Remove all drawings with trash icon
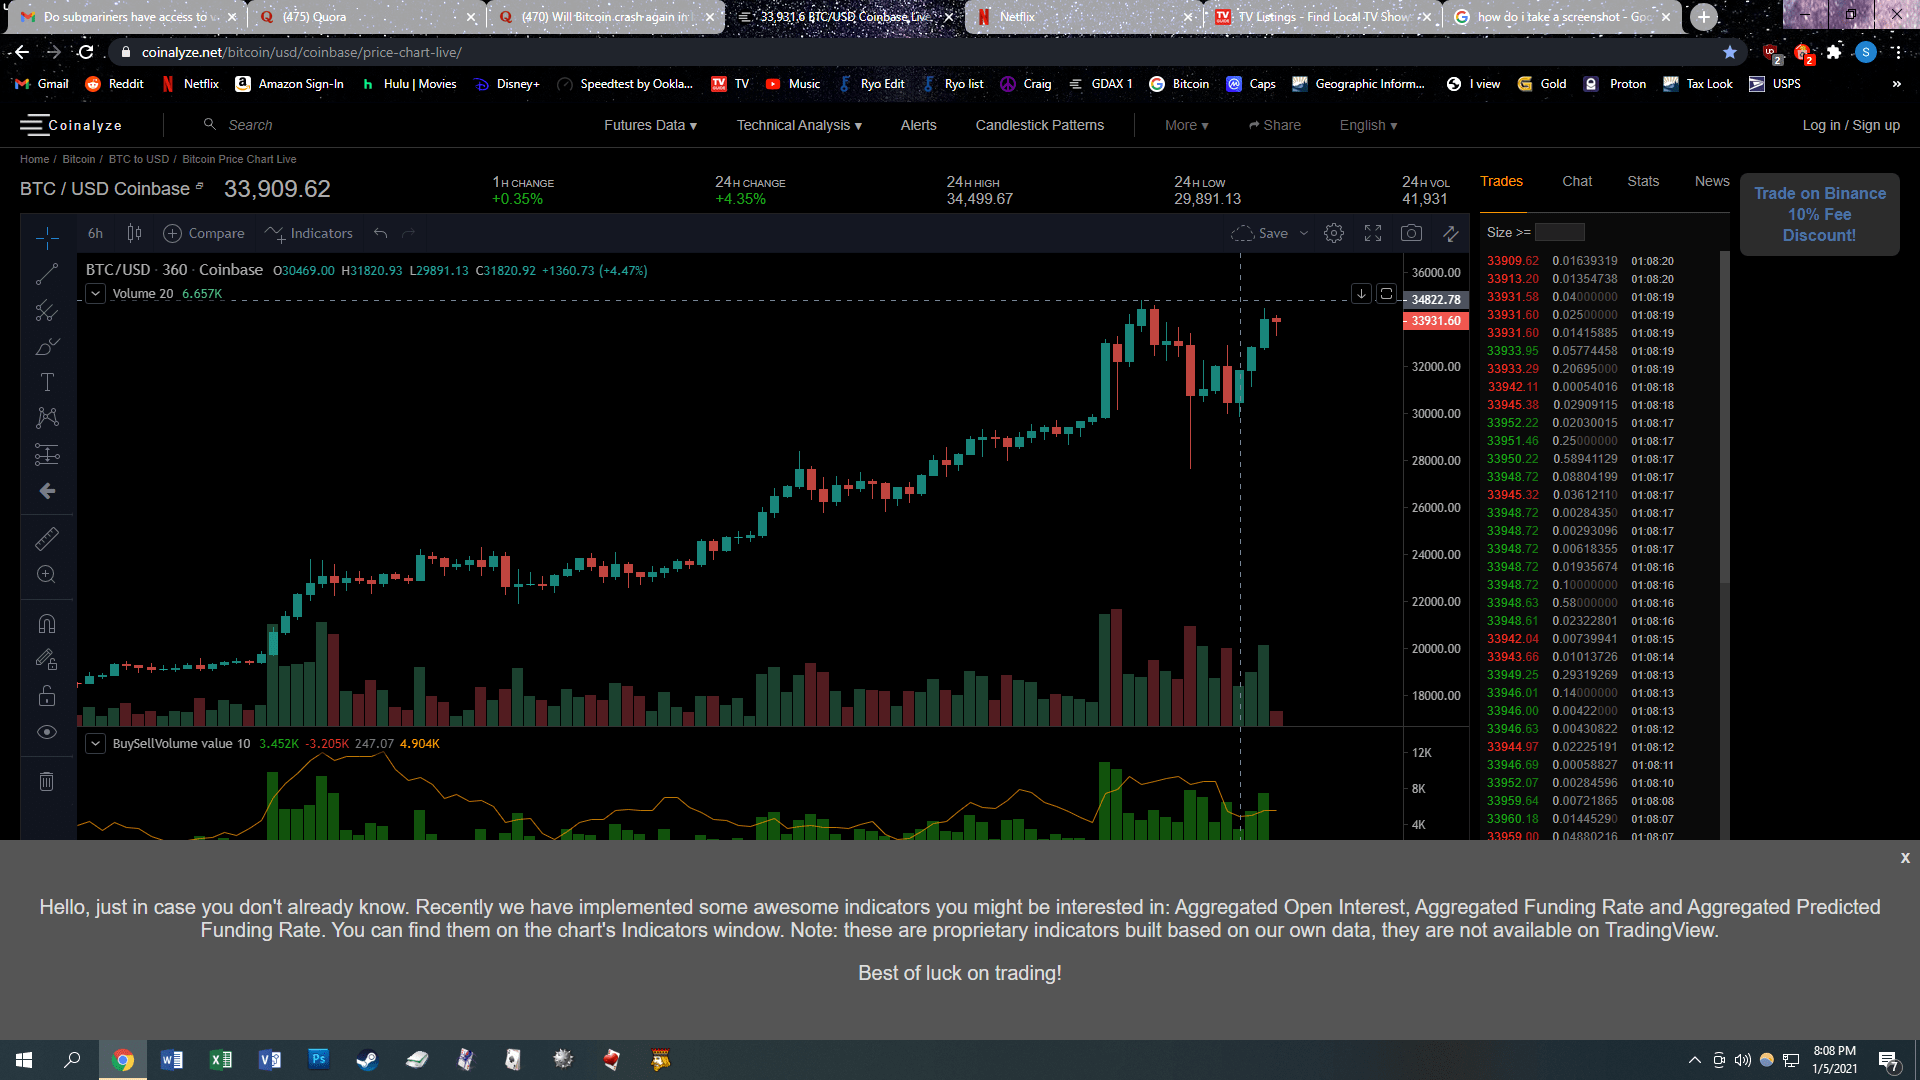 click(47, 781)
